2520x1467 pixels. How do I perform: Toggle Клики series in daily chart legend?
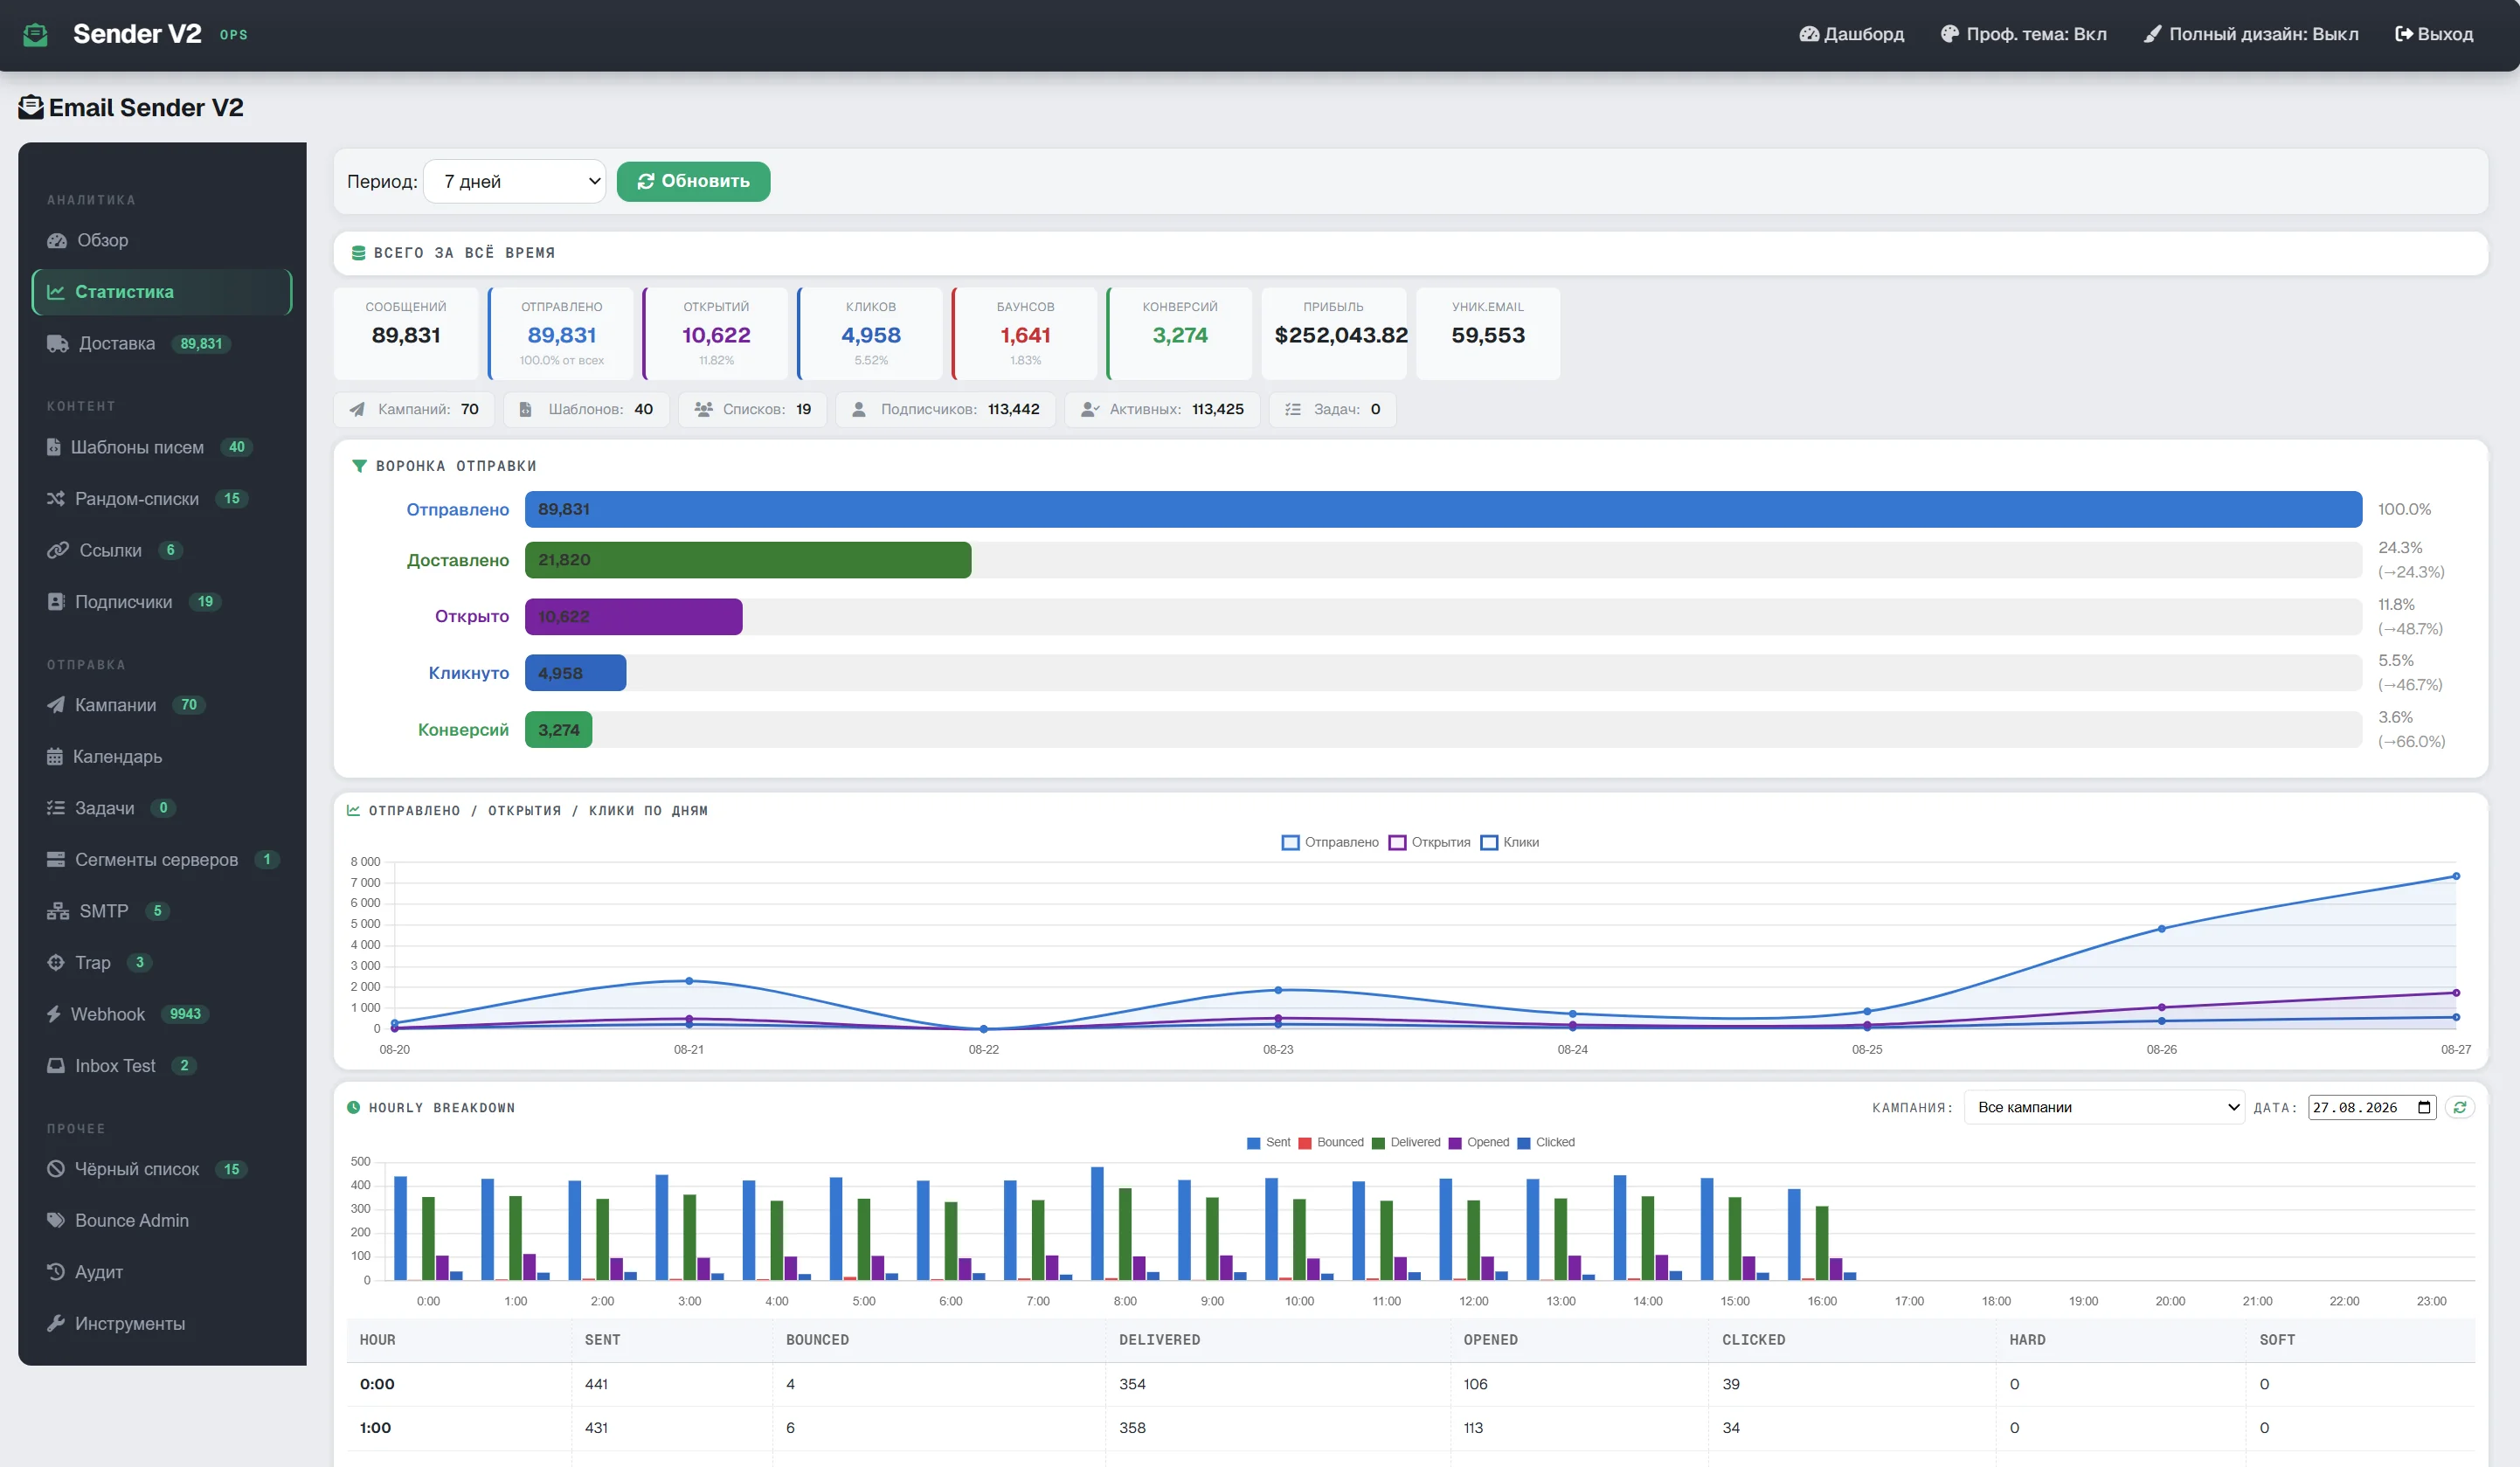[x=1510, y=843]
